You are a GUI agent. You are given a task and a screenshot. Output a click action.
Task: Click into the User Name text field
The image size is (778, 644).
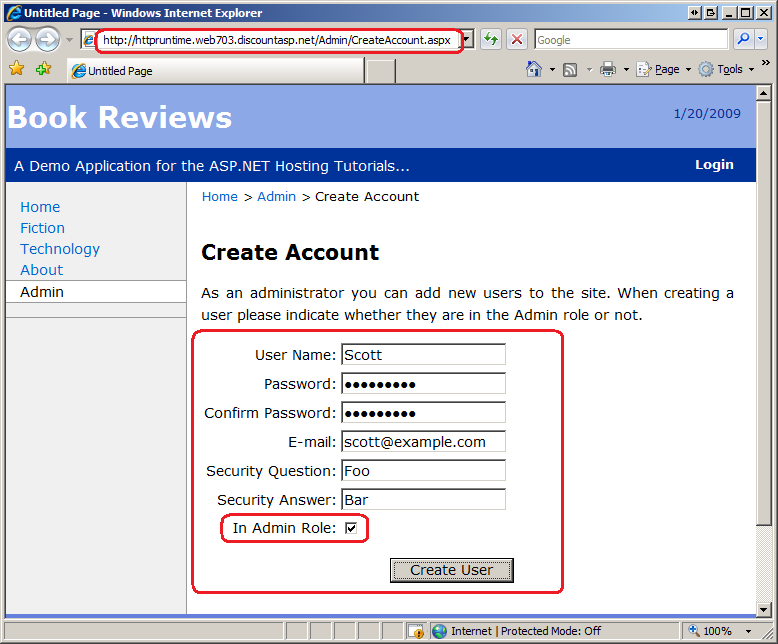[x=423, y=355]
